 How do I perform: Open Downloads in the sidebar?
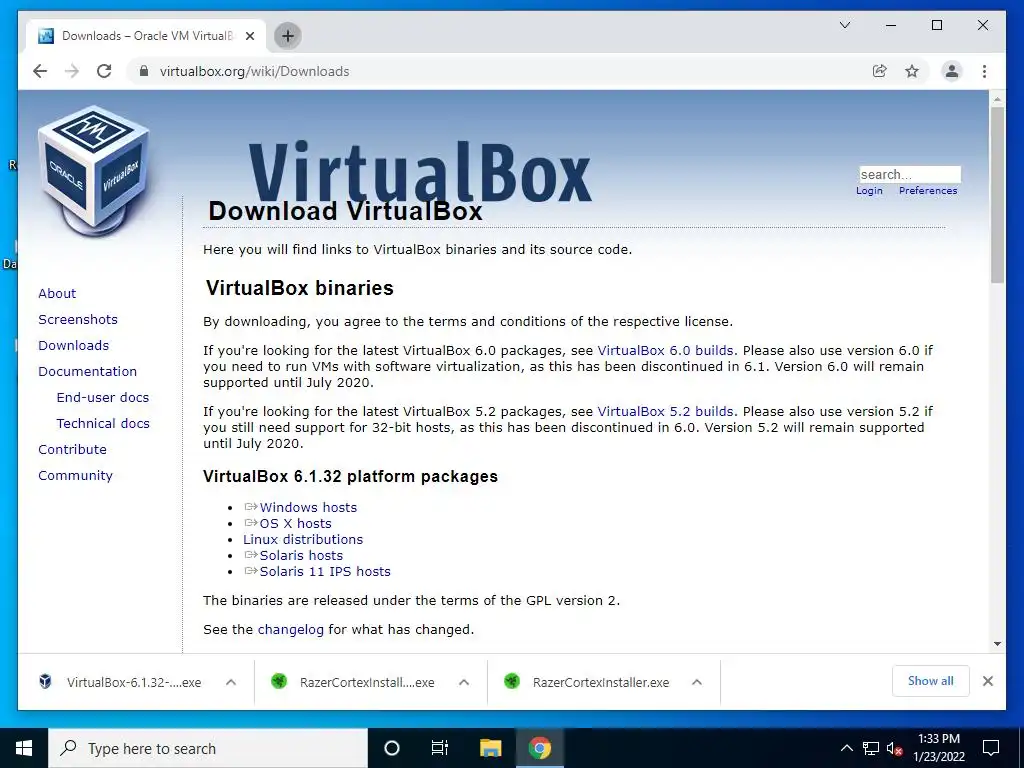point(73,345)
